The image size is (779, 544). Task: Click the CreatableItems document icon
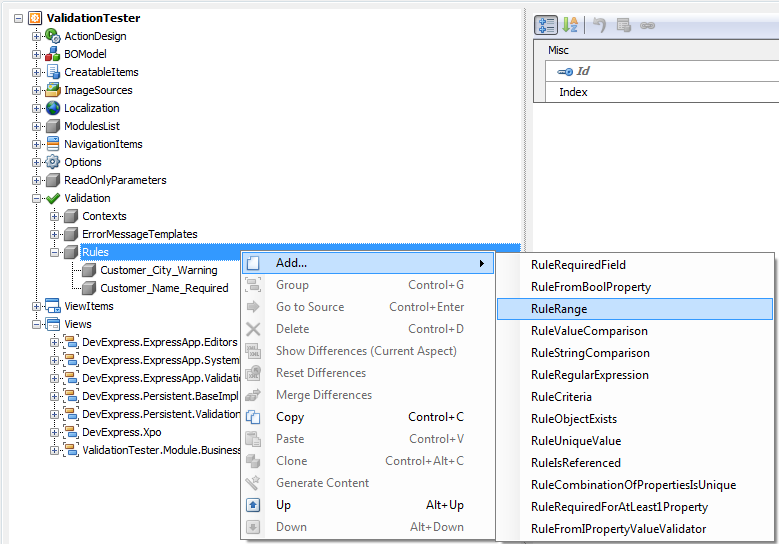point(53,72)
